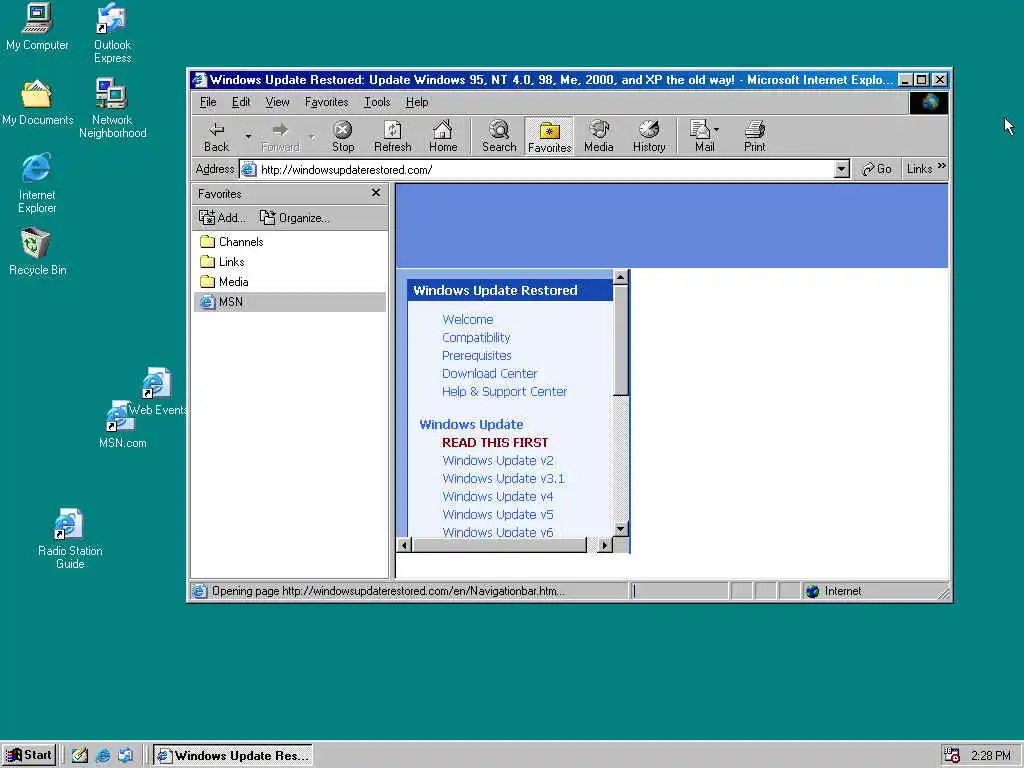Open Windows Update v2 link
1024x768 pixels.
coord(498,460)
